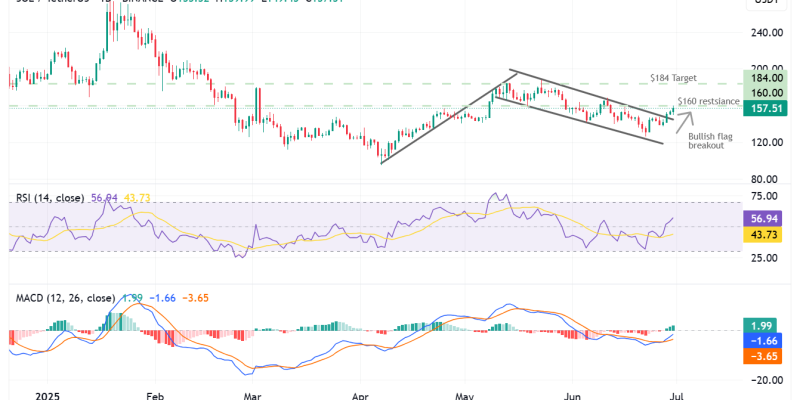This screenshot has height=400, width=800.
Task: Click the May label on time axis
Action: point(466,395)
